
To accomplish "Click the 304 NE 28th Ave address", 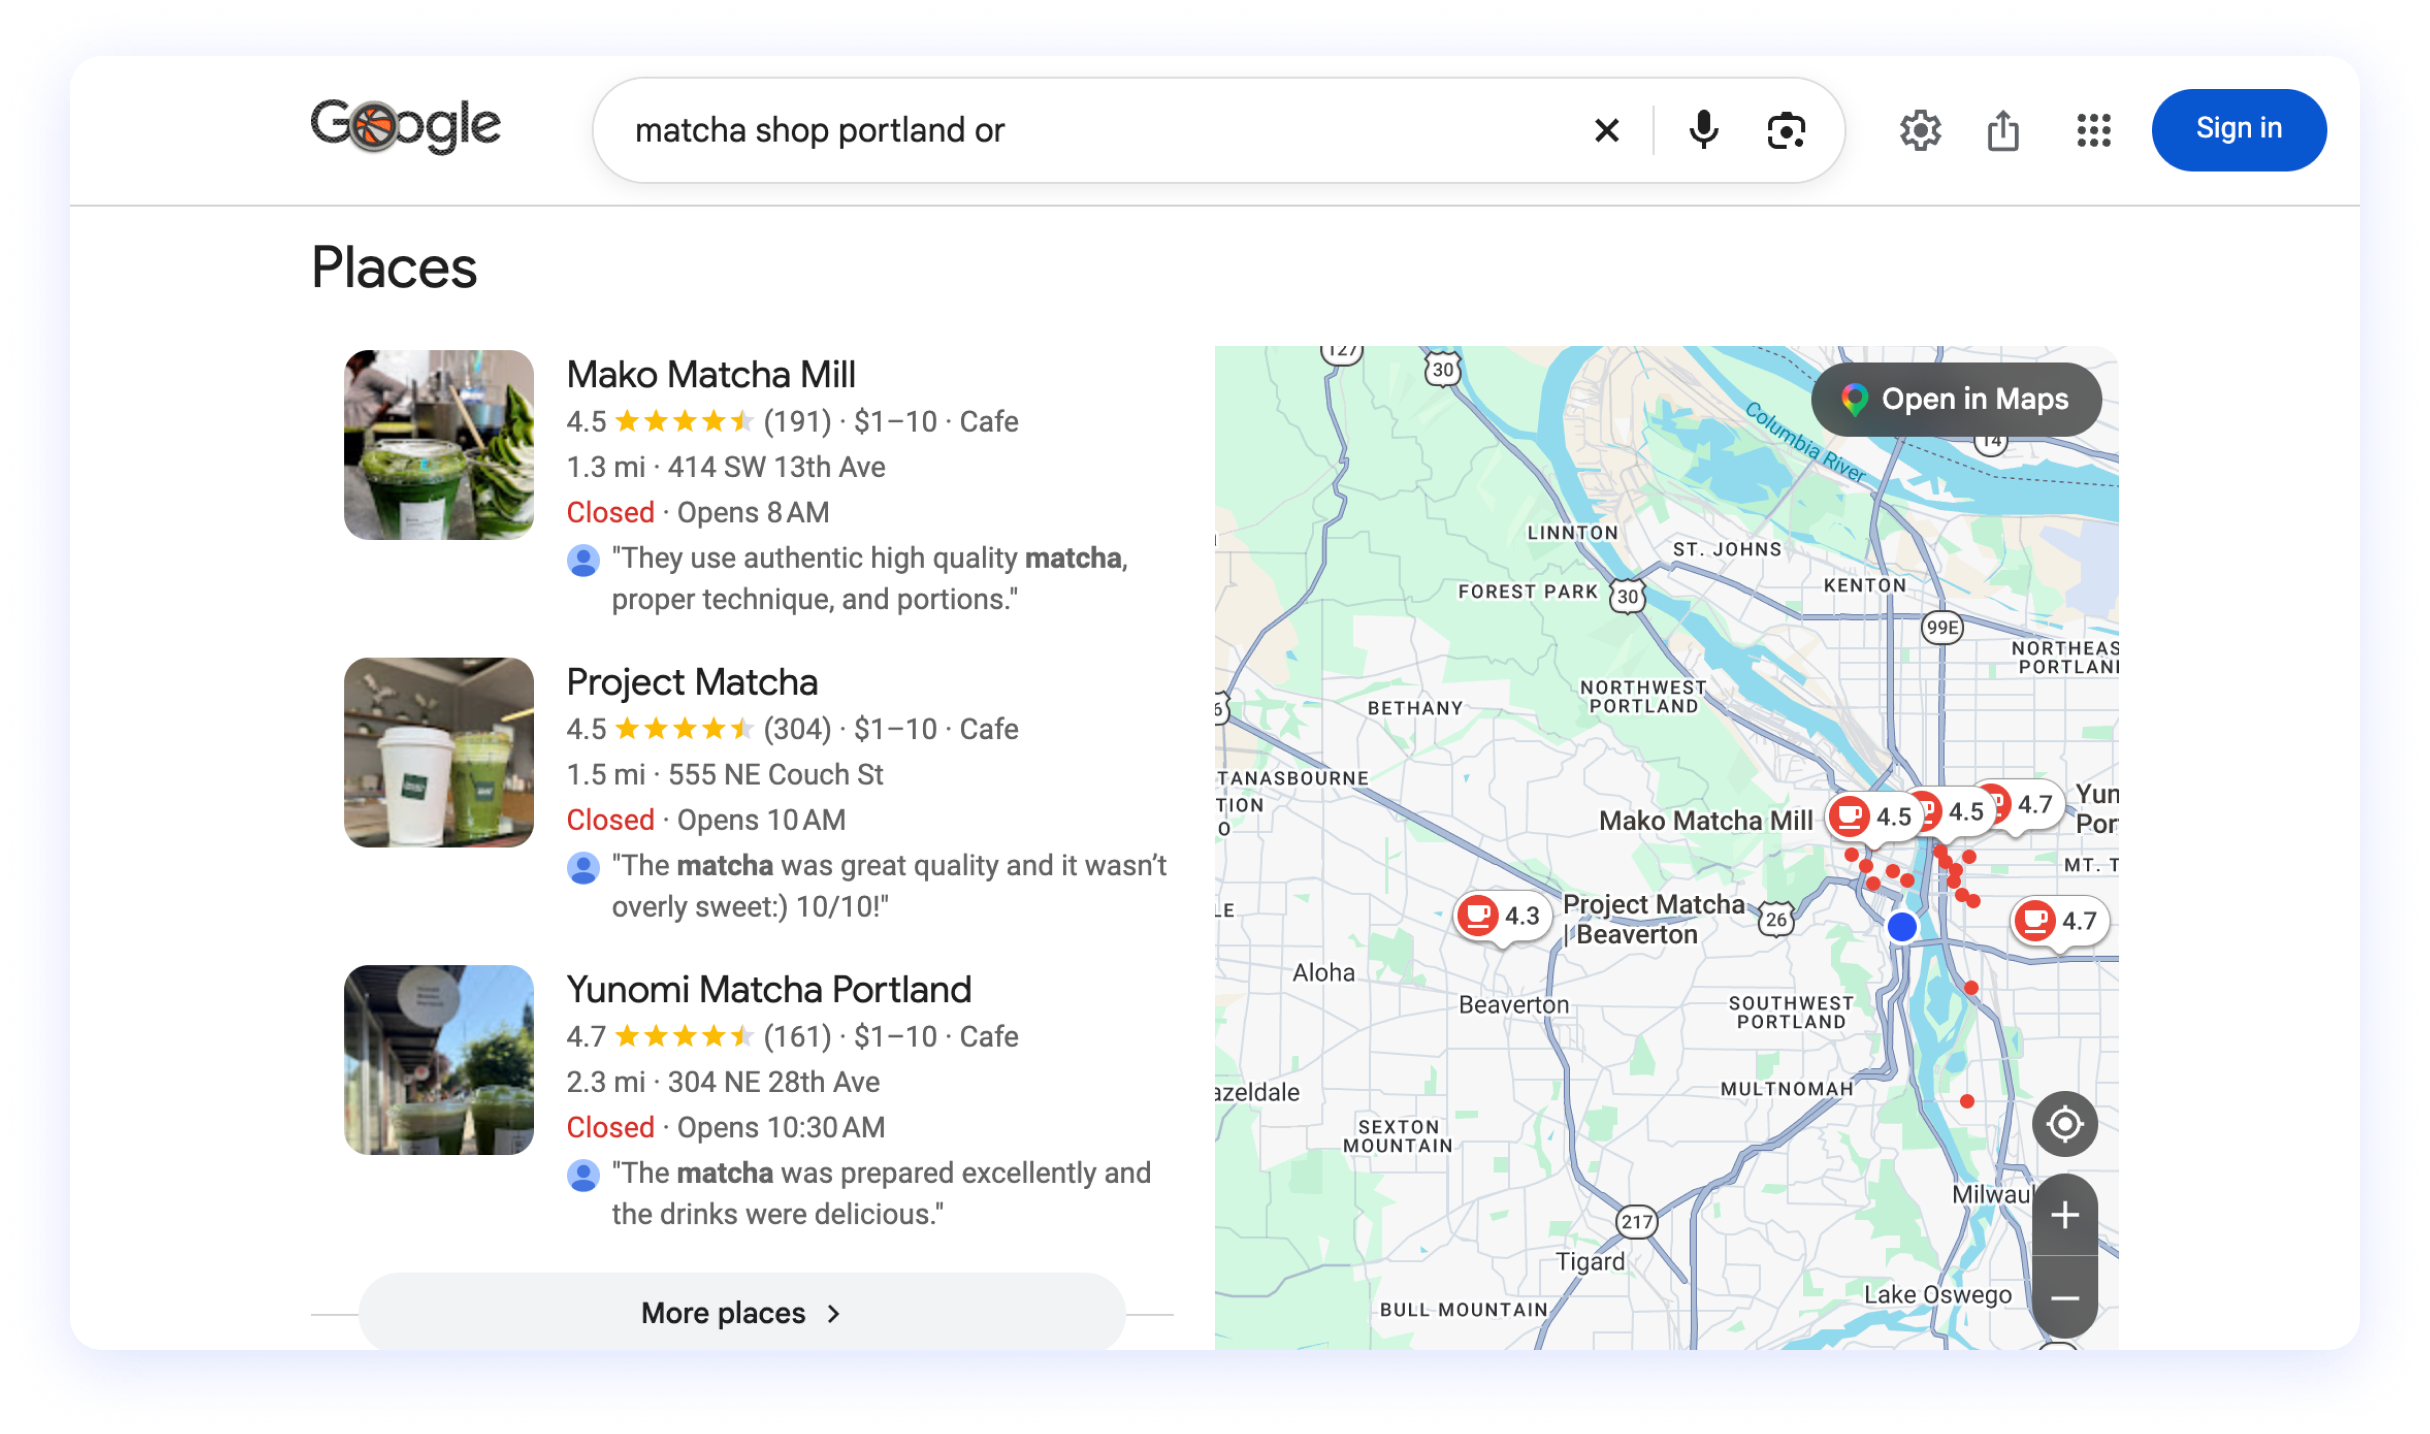I will pos(774,1082).
